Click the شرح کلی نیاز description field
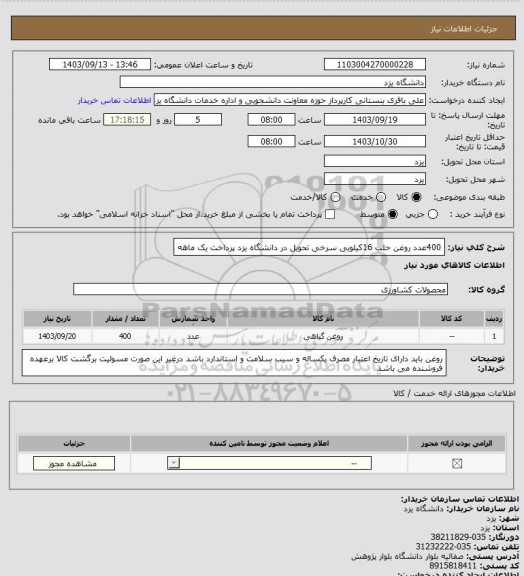The image size is (524, 576). tap(309, 247)
